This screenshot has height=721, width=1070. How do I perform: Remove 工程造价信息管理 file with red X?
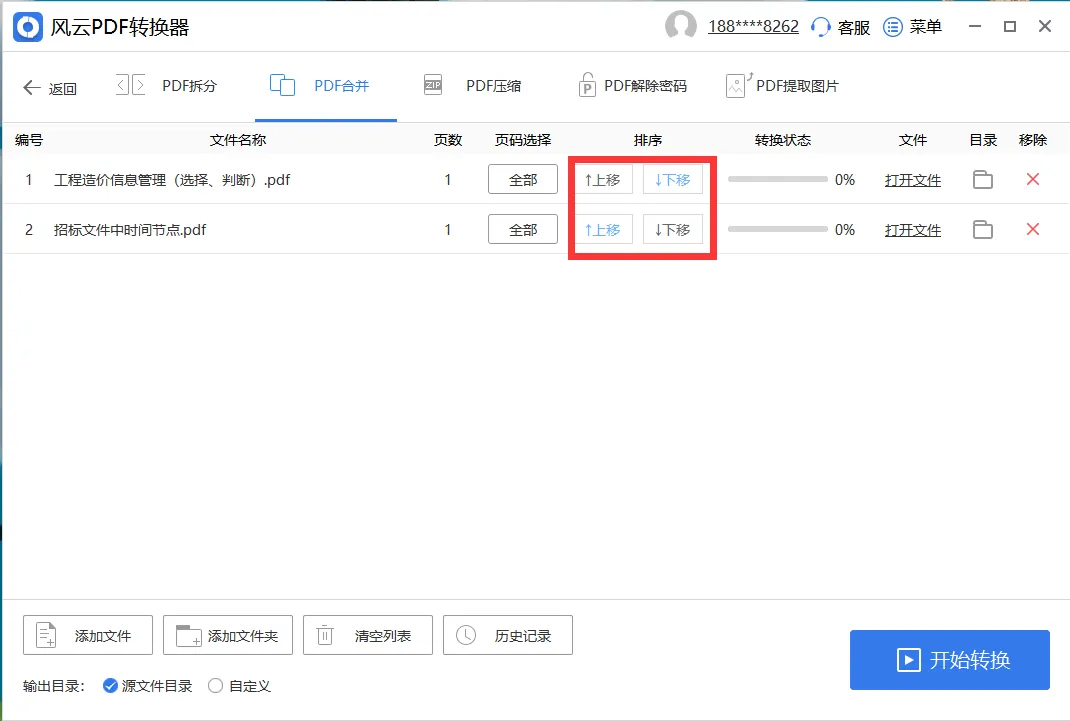(1032, 179)
